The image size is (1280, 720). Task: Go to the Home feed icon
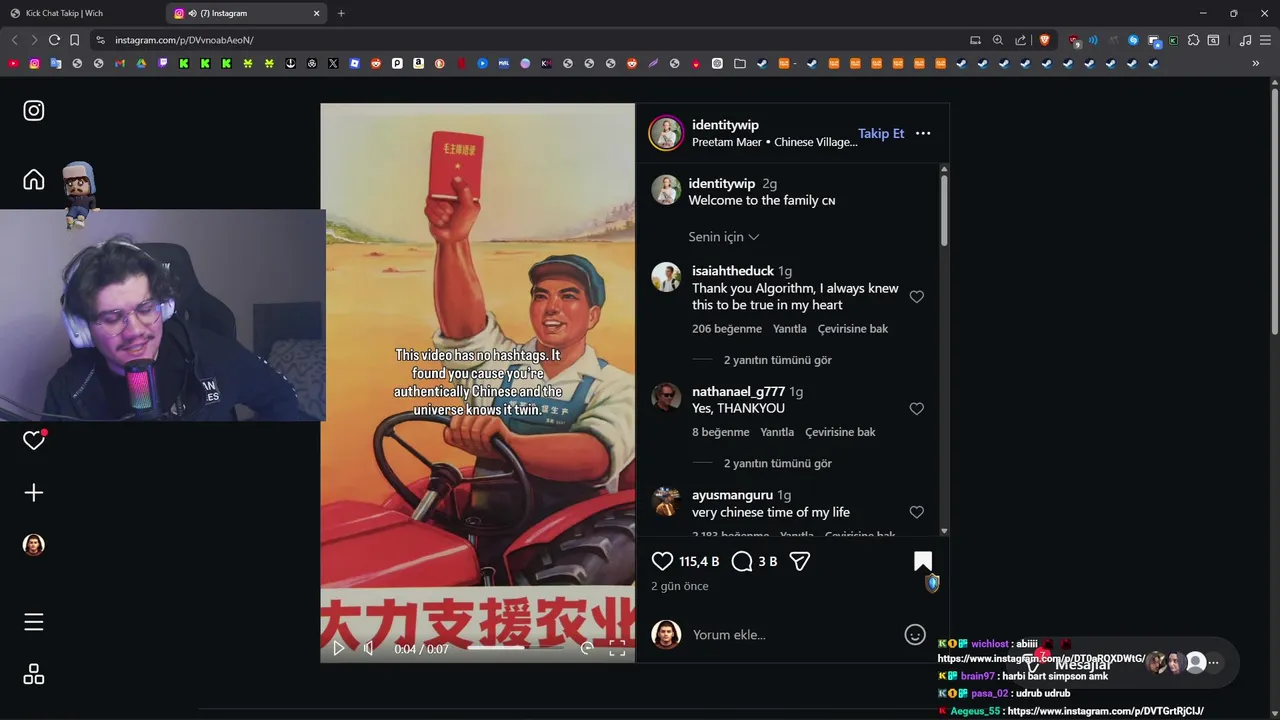34,179
